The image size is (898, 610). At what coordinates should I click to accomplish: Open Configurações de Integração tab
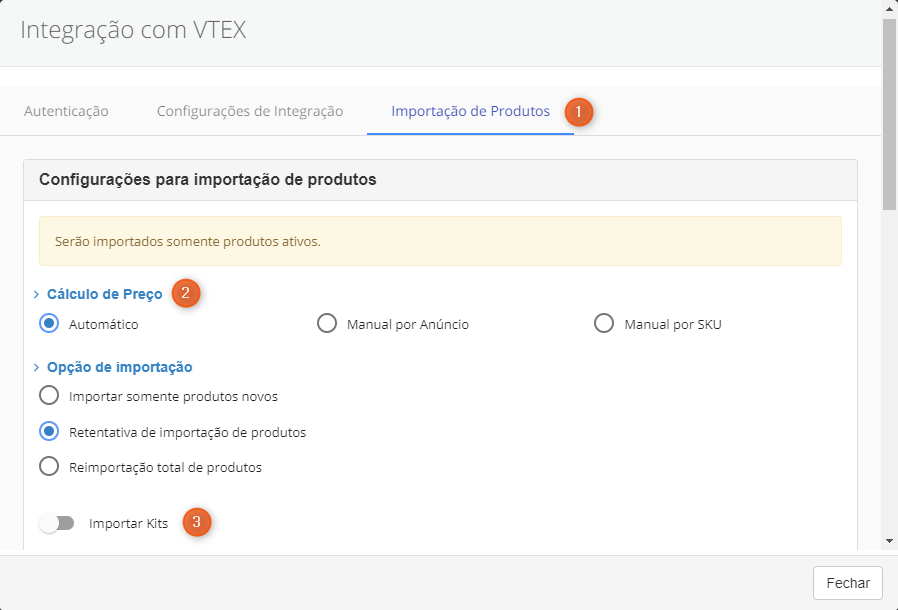point(250,111)
